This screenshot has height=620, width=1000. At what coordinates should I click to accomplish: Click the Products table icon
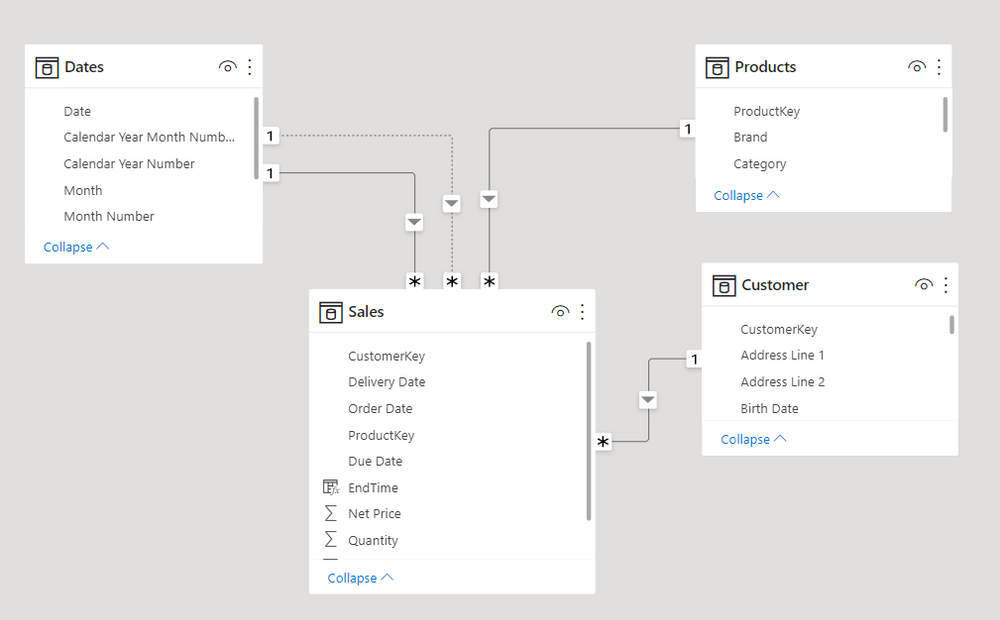click(x=717, y=67)
